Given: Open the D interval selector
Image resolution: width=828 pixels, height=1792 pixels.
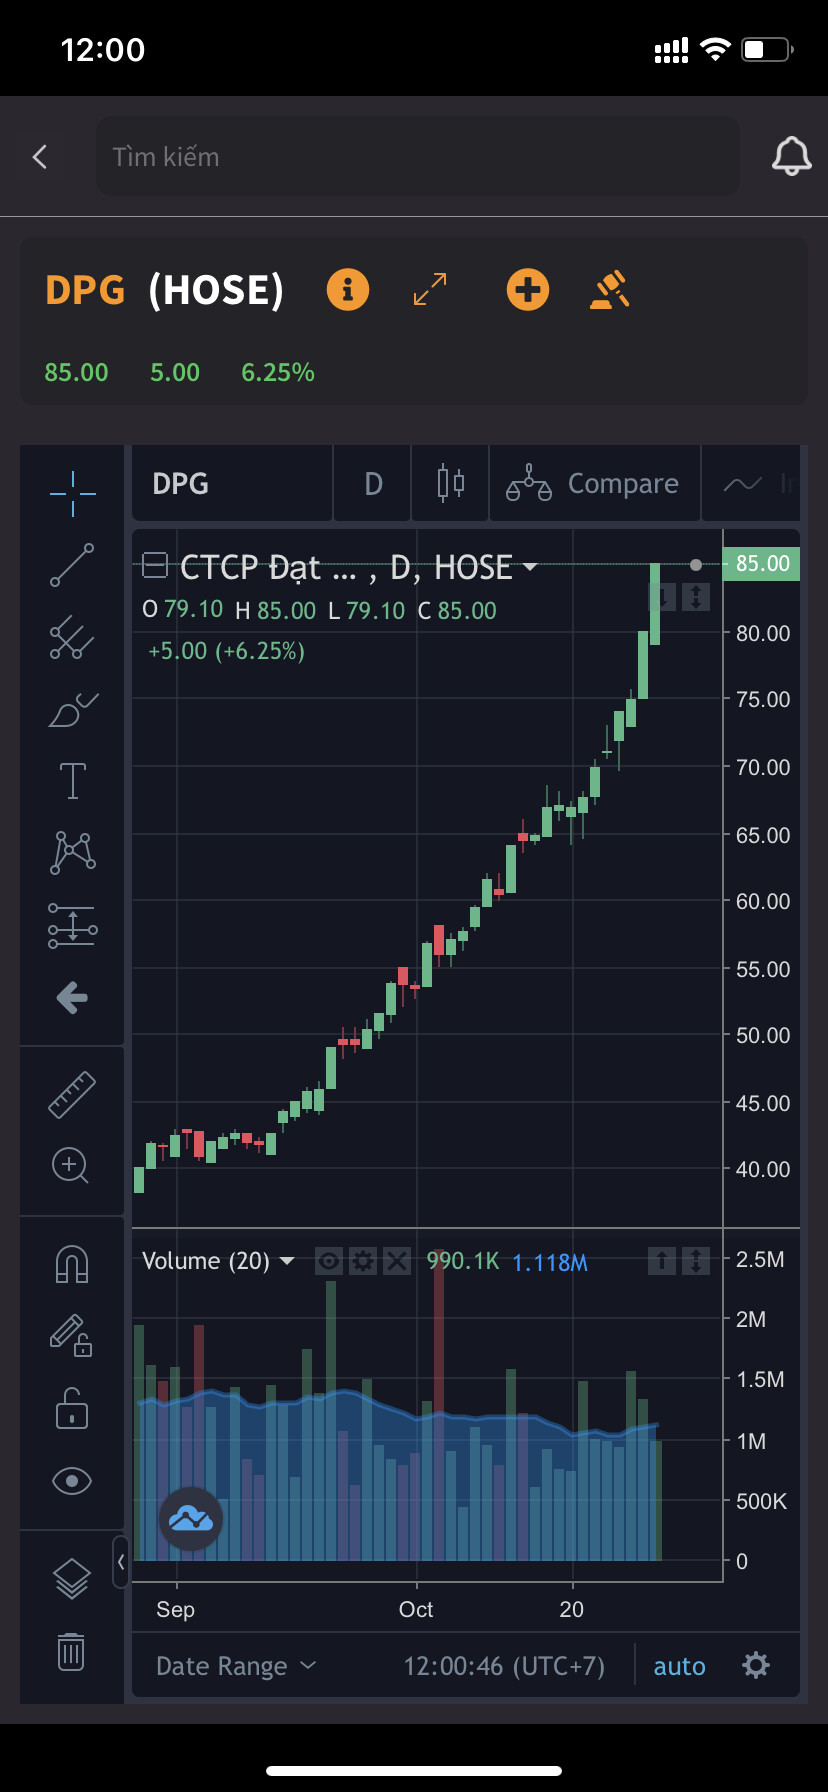Looking at the screenshot, I should click(x=373, y=484).
